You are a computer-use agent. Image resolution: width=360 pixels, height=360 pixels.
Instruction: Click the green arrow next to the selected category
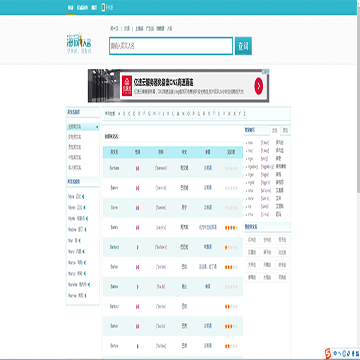pos(97,127)
